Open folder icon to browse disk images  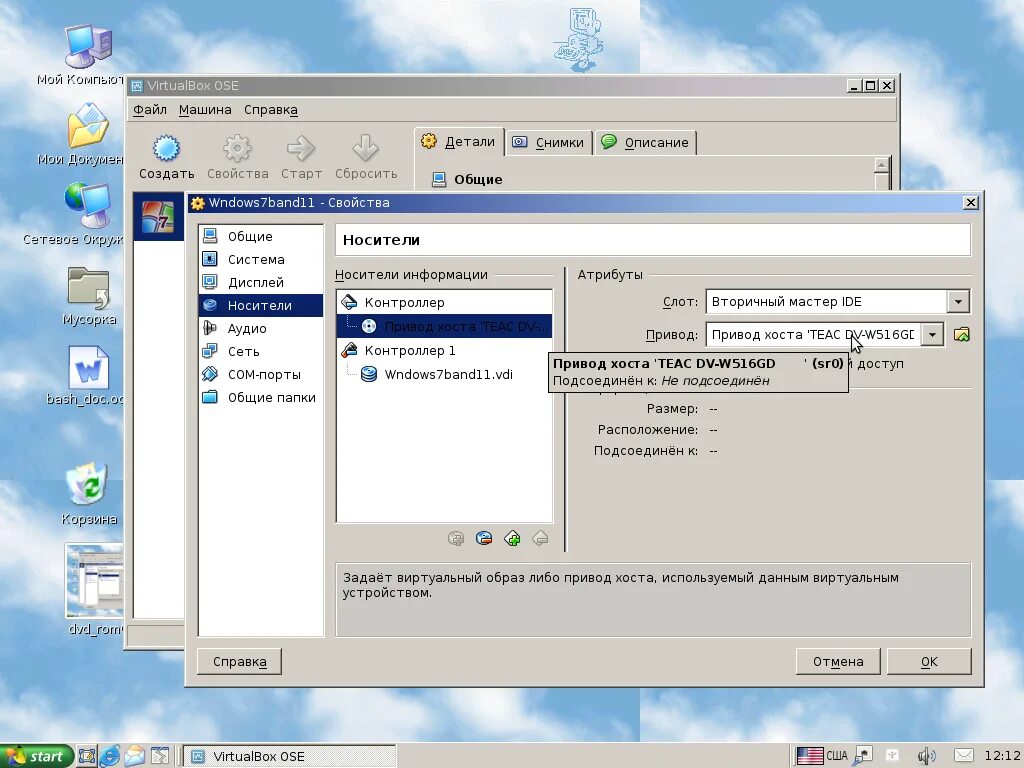(961, 334)
